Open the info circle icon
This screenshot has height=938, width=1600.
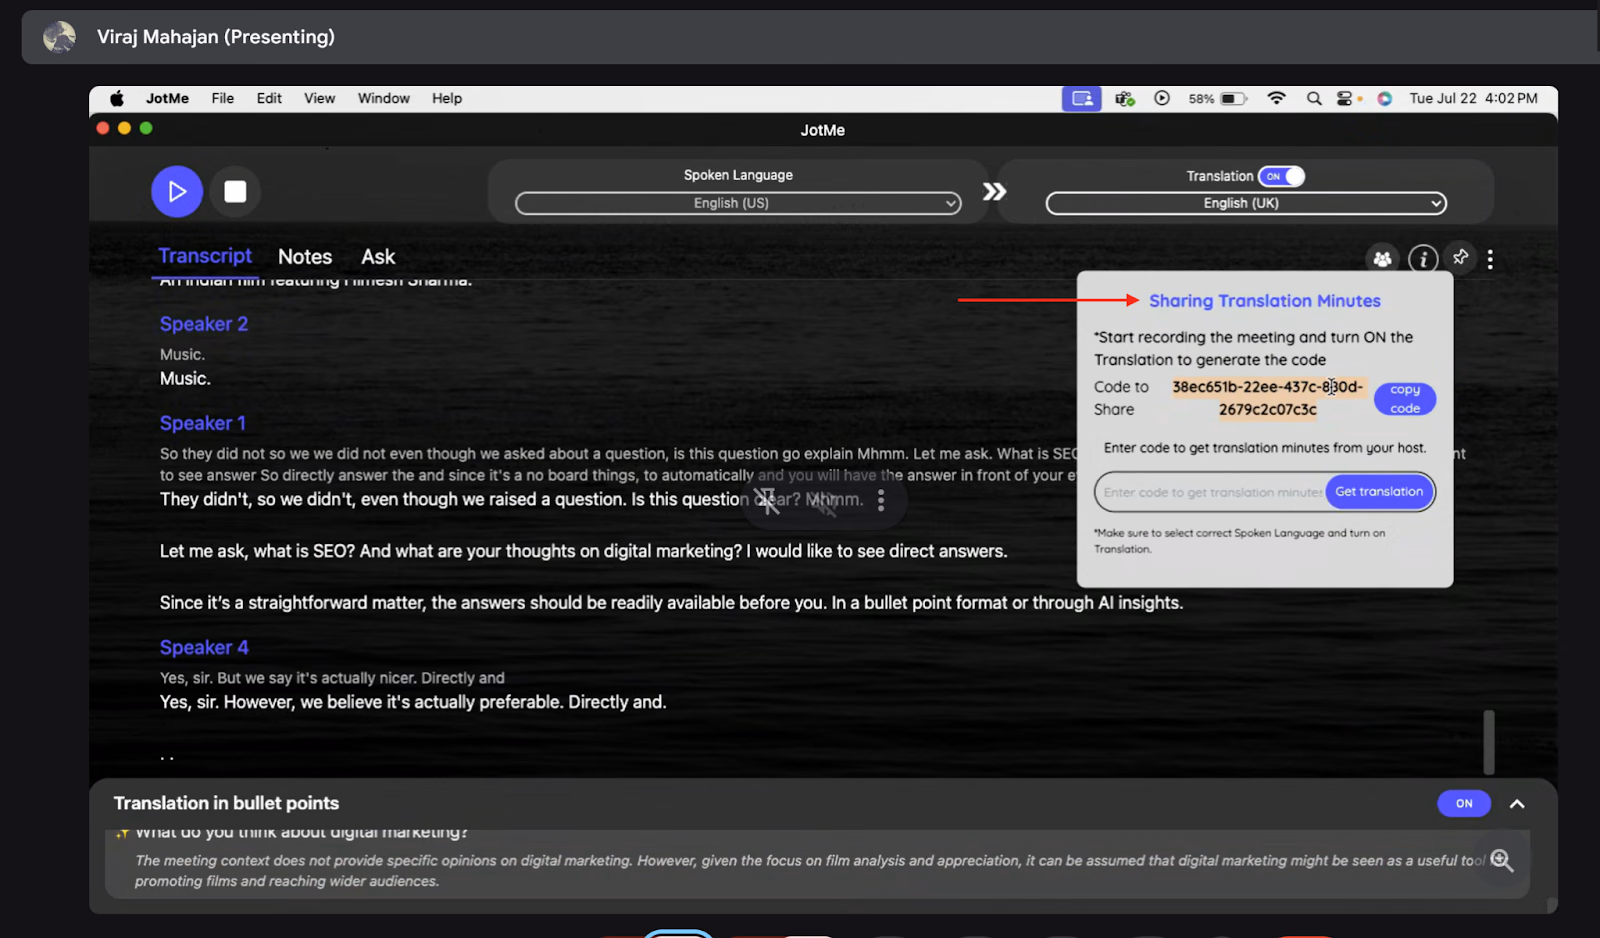pos(1423,259)
